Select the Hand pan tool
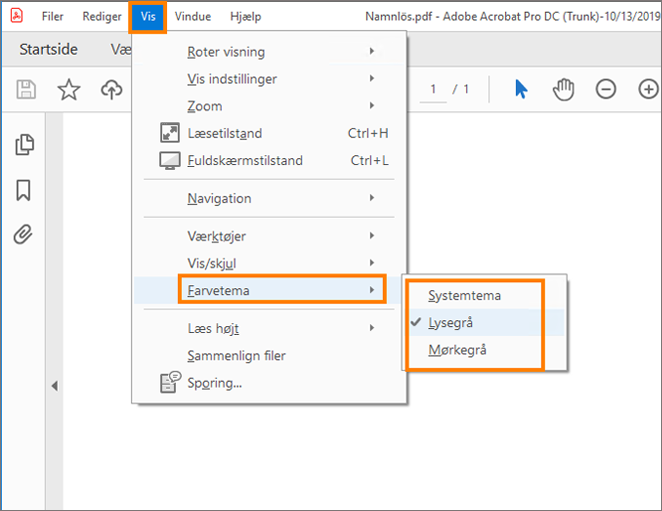The height and width of the screenshot is (511, 662). click(564, 89)
